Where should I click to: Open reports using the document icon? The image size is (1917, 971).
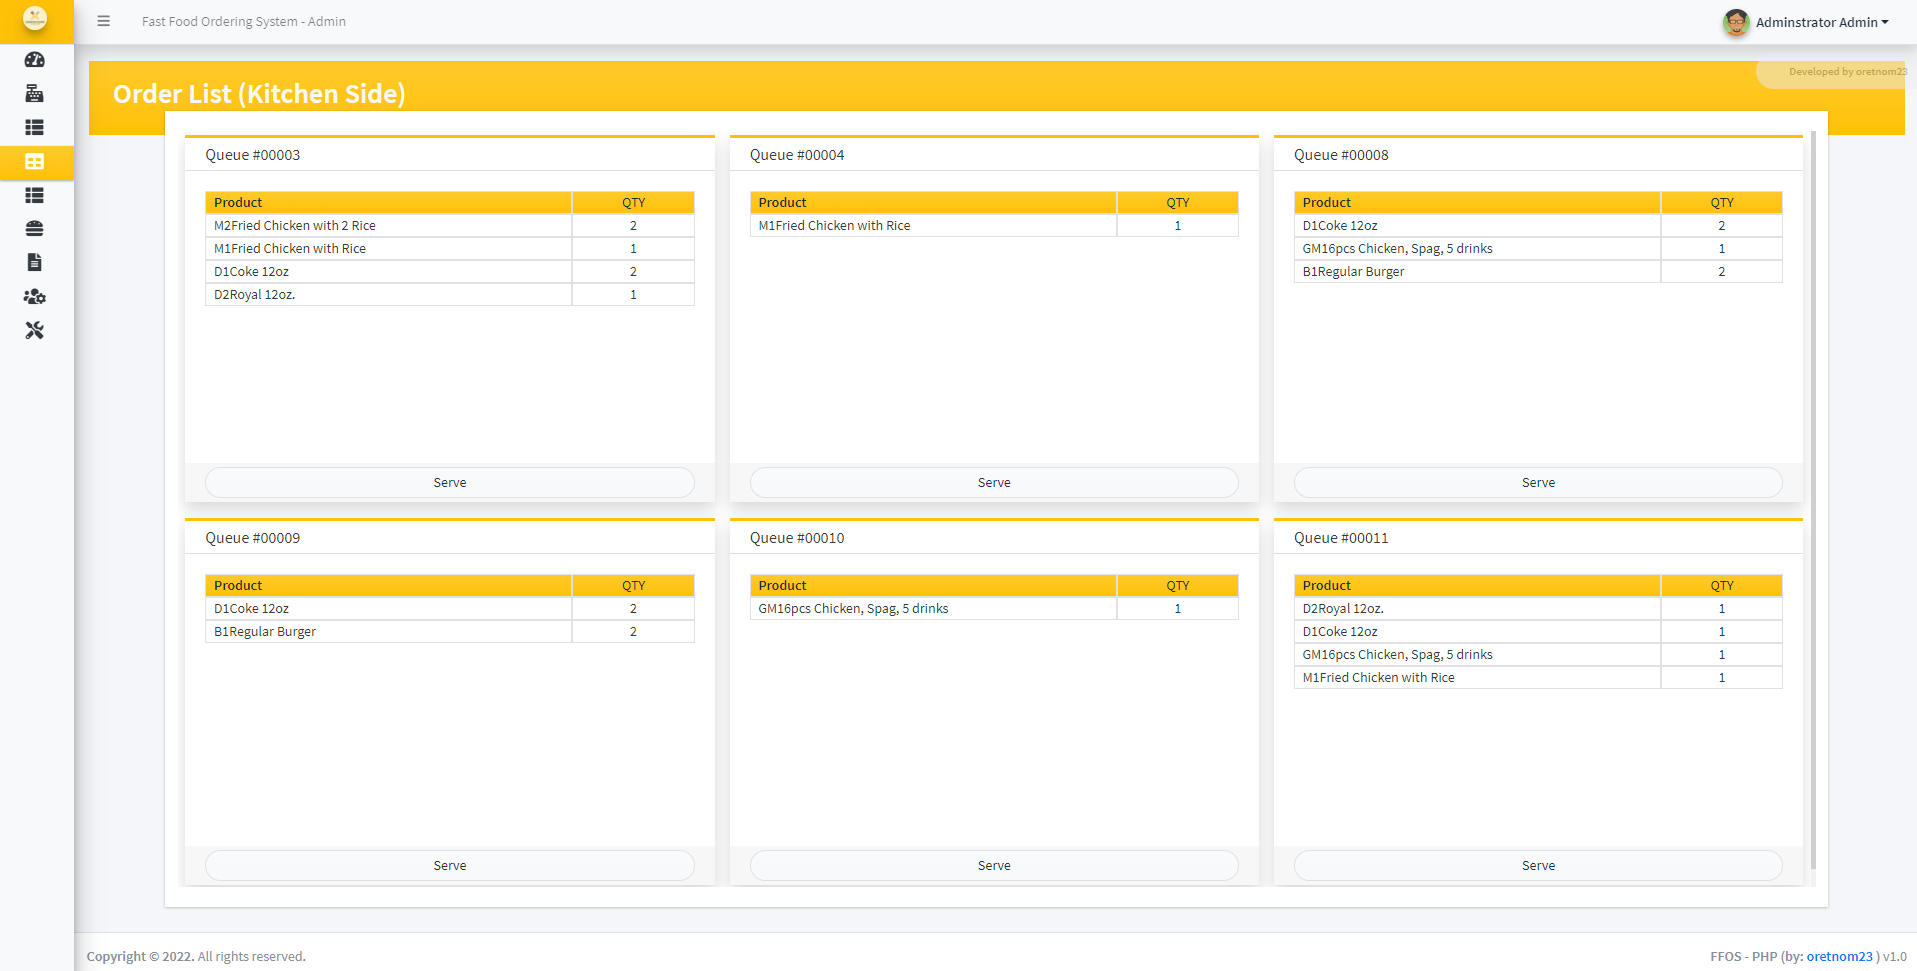[x=35, y=262]
